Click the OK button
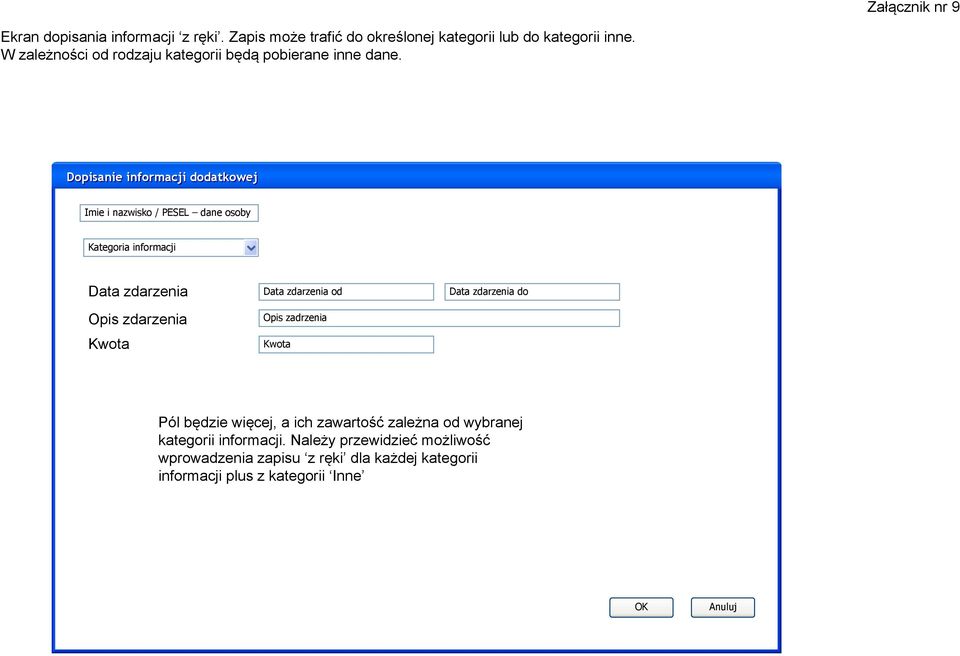This screenshot has height=656, width=960. click(641, 607)
